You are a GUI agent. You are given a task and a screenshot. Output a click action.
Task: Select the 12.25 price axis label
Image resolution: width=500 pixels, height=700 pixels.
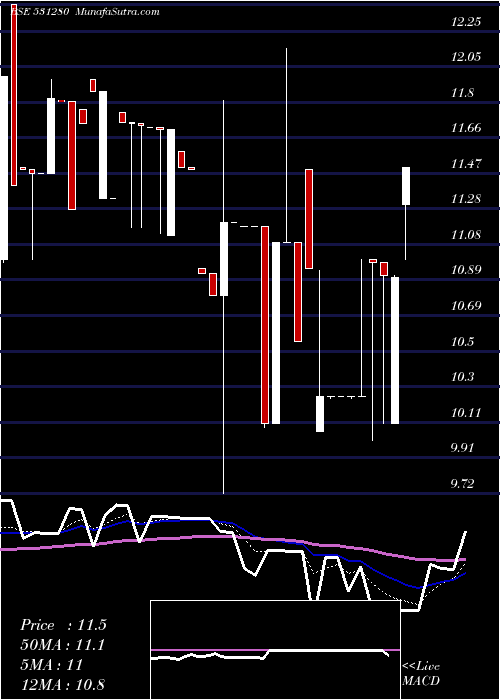[466, 21]
